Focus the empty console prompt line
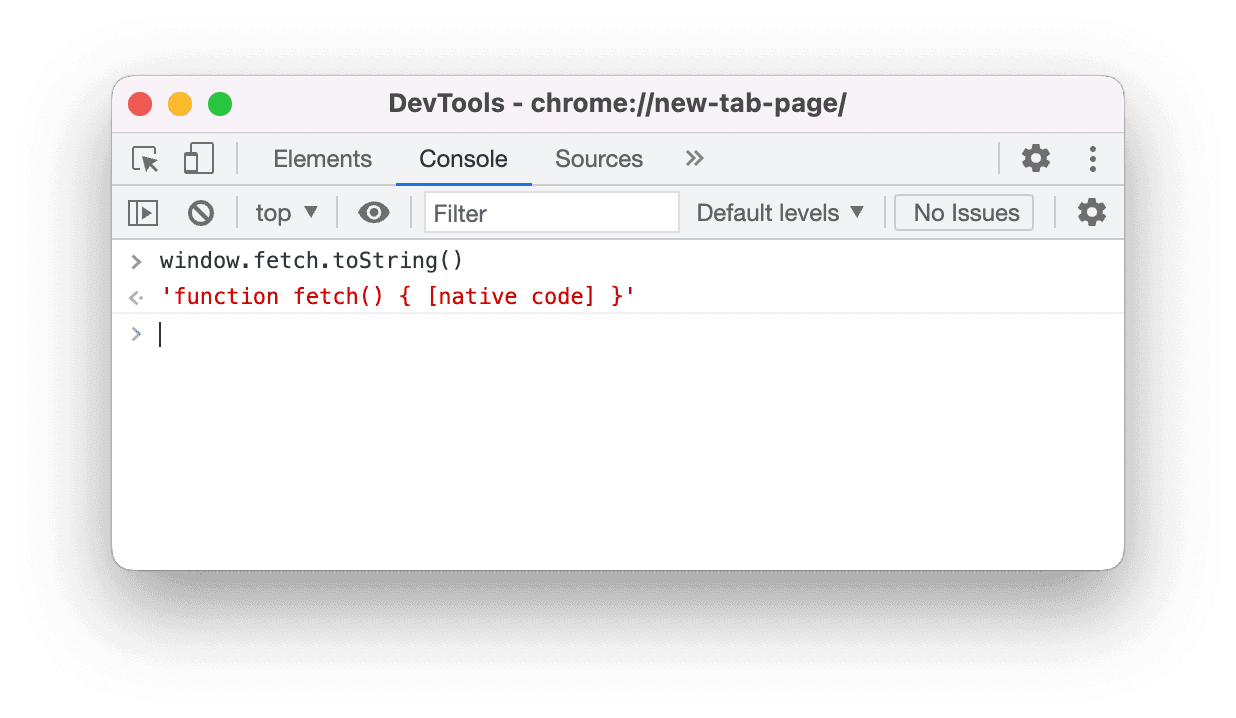1236x718 pixels. coord(600,334)
